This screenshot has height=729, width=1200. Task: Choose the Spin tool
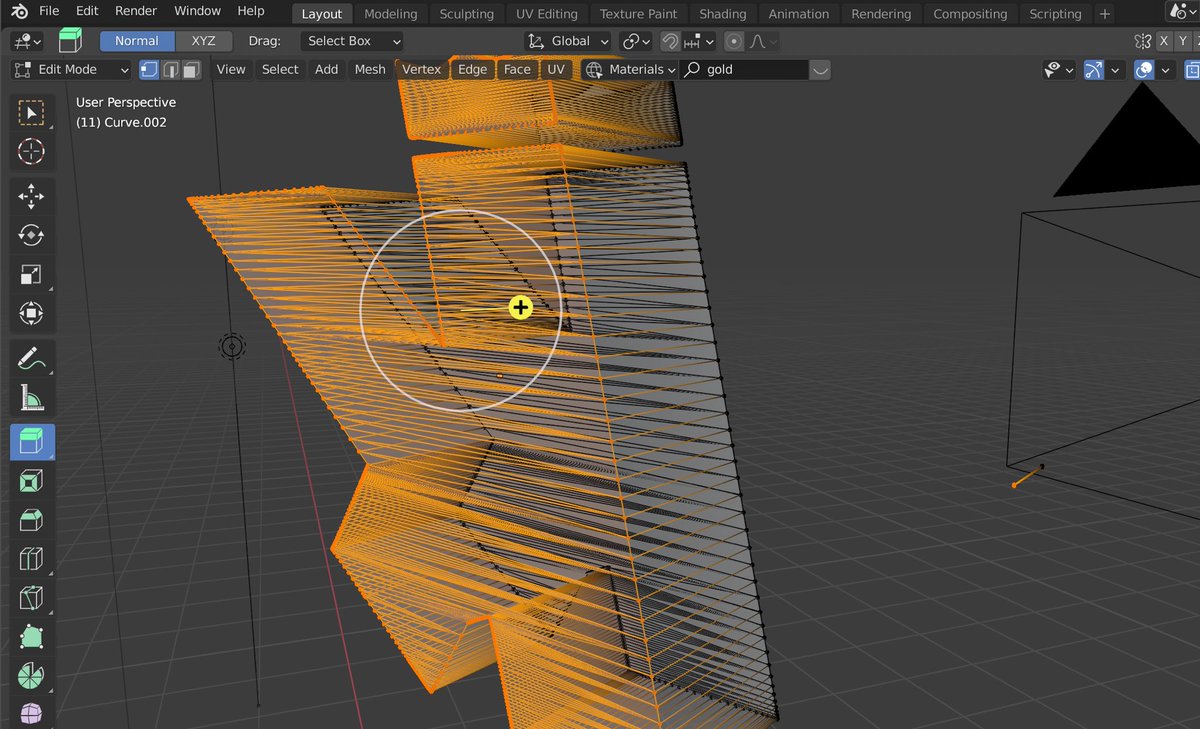click(32, 676)
